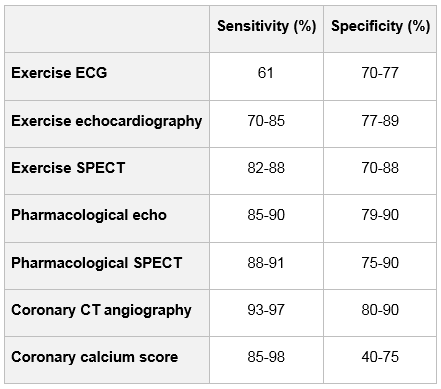Click the Exercise ECG specificity value 70-77

click(x=380, y=73)
